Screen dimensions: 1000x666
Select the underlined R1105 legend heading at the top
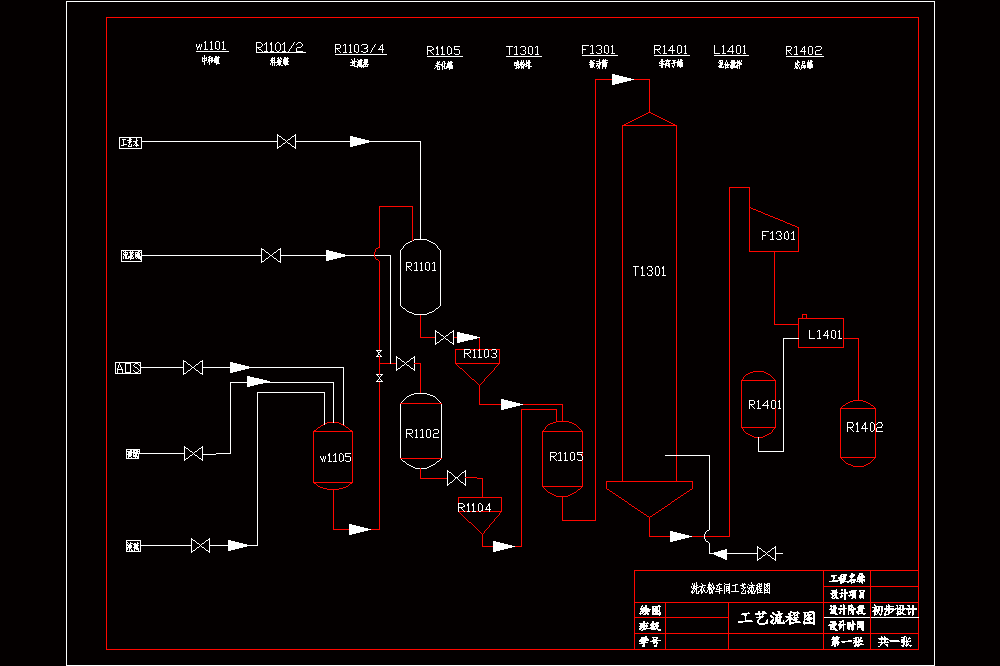click(x=443, y=50)
